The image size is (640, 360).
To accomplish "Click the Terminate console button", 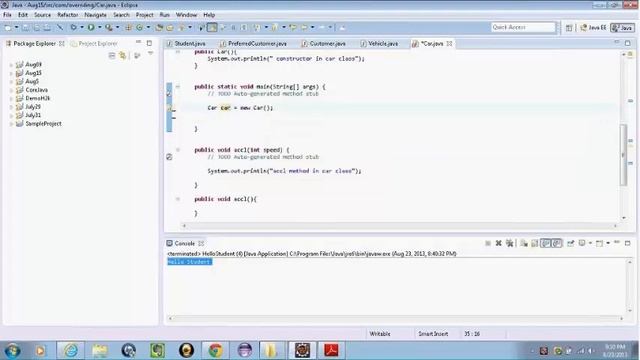I will (x=488, y=243).
